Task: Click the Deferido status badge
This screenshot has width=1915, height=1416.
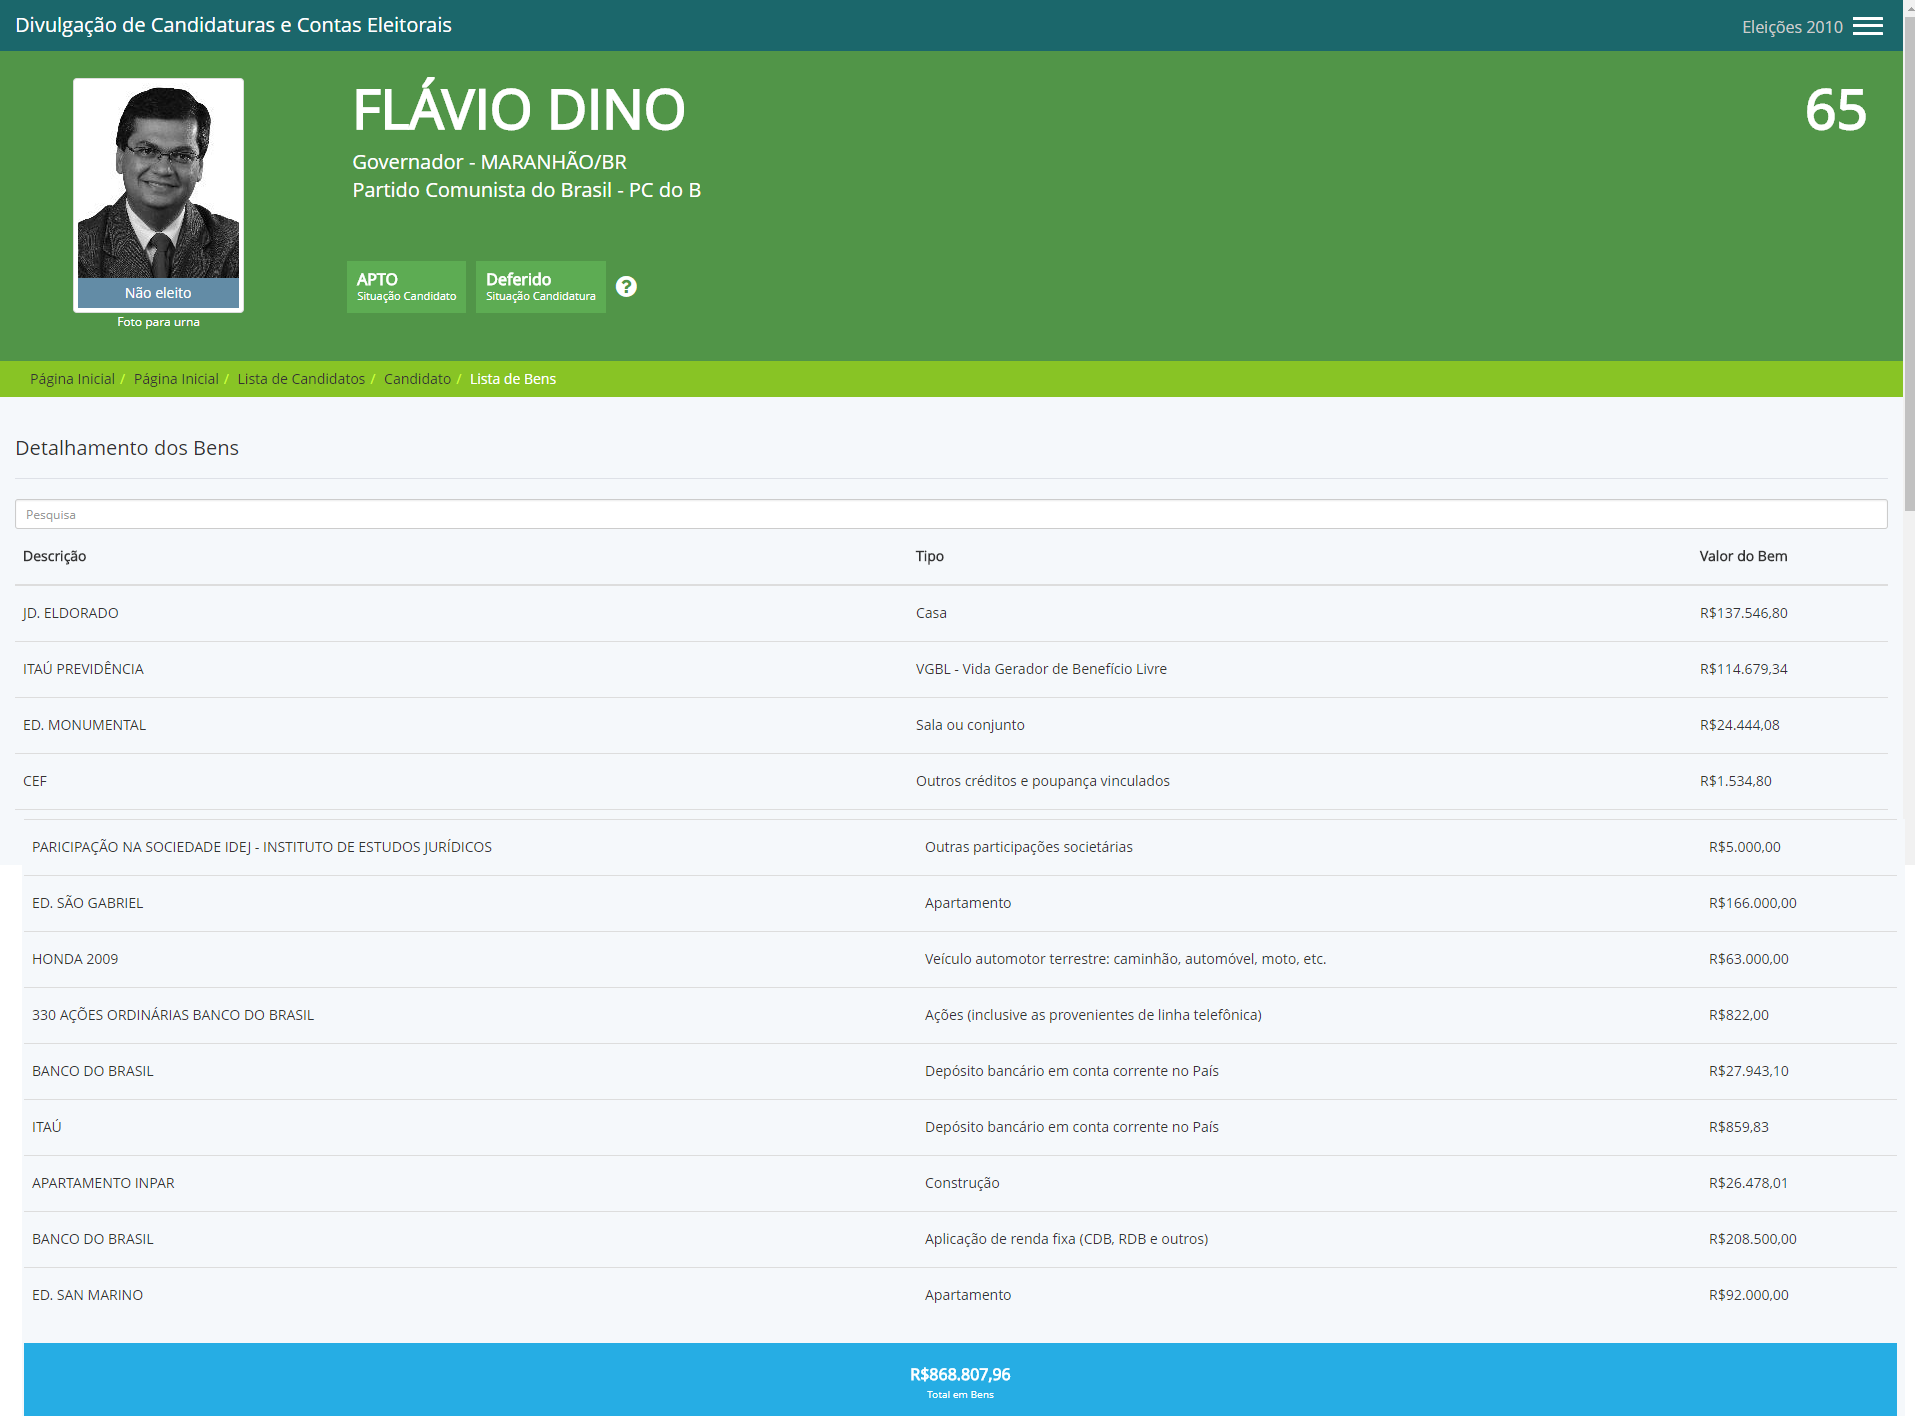Action: [540, 286]
